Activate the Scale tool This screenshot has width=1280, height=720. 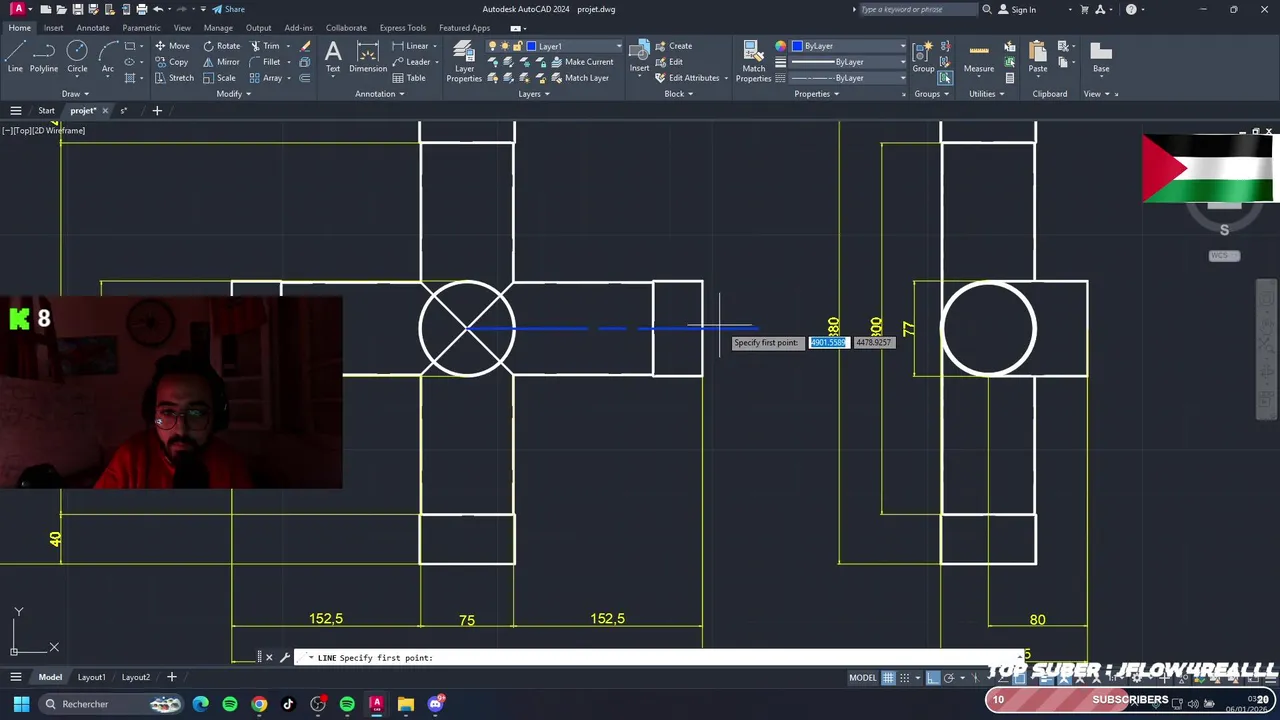click(x=219, y=78)
